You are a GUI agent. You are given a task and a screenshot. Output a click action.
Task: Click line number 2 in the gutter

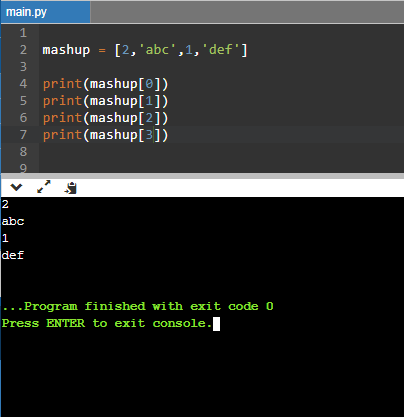(23, 50)
